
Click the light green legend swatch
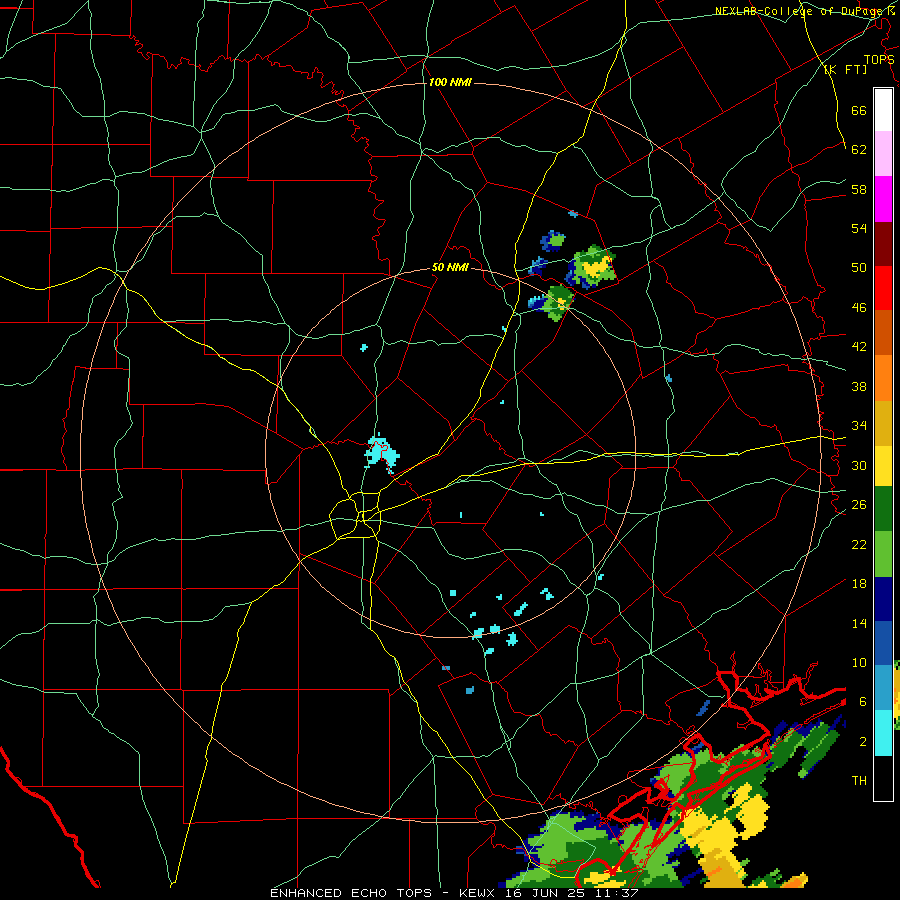click(883, 554)
